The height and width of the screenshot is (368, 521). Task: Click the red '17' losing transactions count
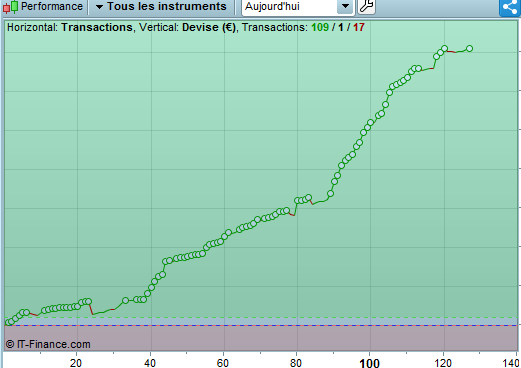(x=359, y=27)
